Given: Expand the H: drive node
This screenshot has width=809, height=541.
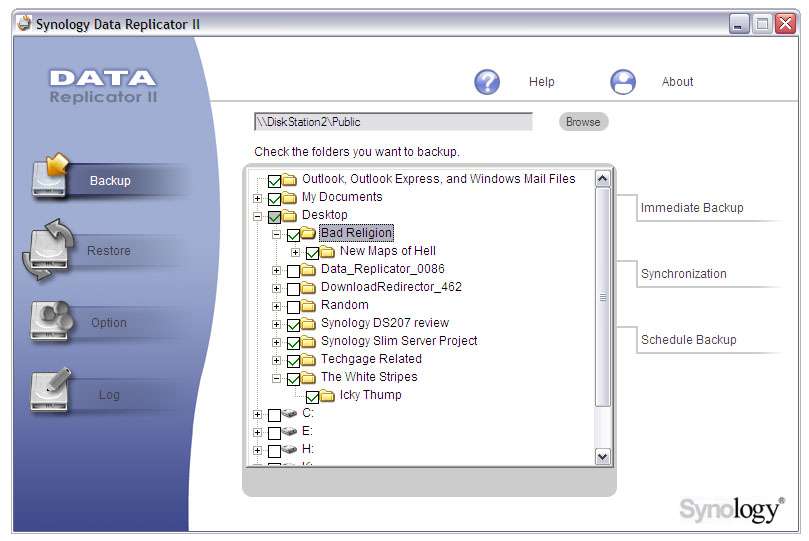Looking at the screenshot, I should pos(257,451).
